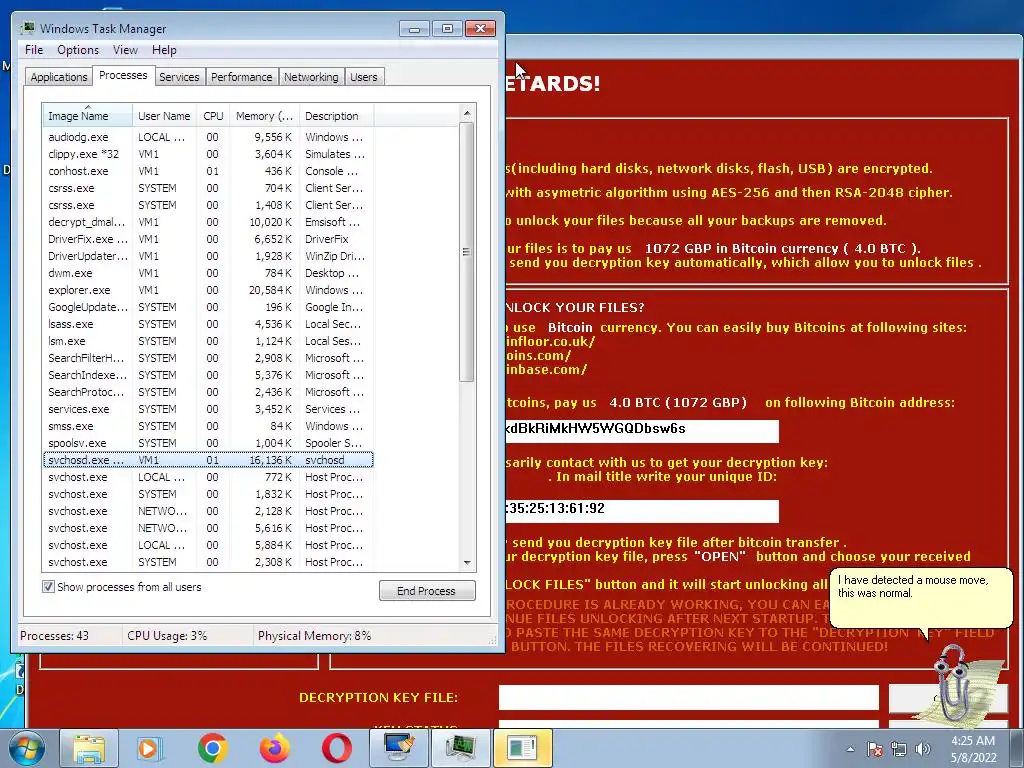The image size is (1024, 768).
Task: Open the Options menu
Action: [78, 50]
